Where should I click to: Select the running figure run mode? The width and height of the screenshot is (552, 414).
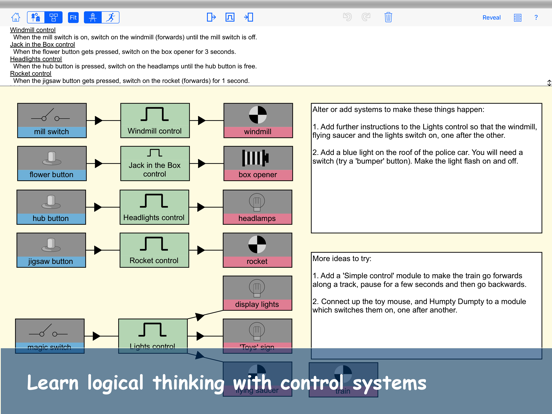111,17
